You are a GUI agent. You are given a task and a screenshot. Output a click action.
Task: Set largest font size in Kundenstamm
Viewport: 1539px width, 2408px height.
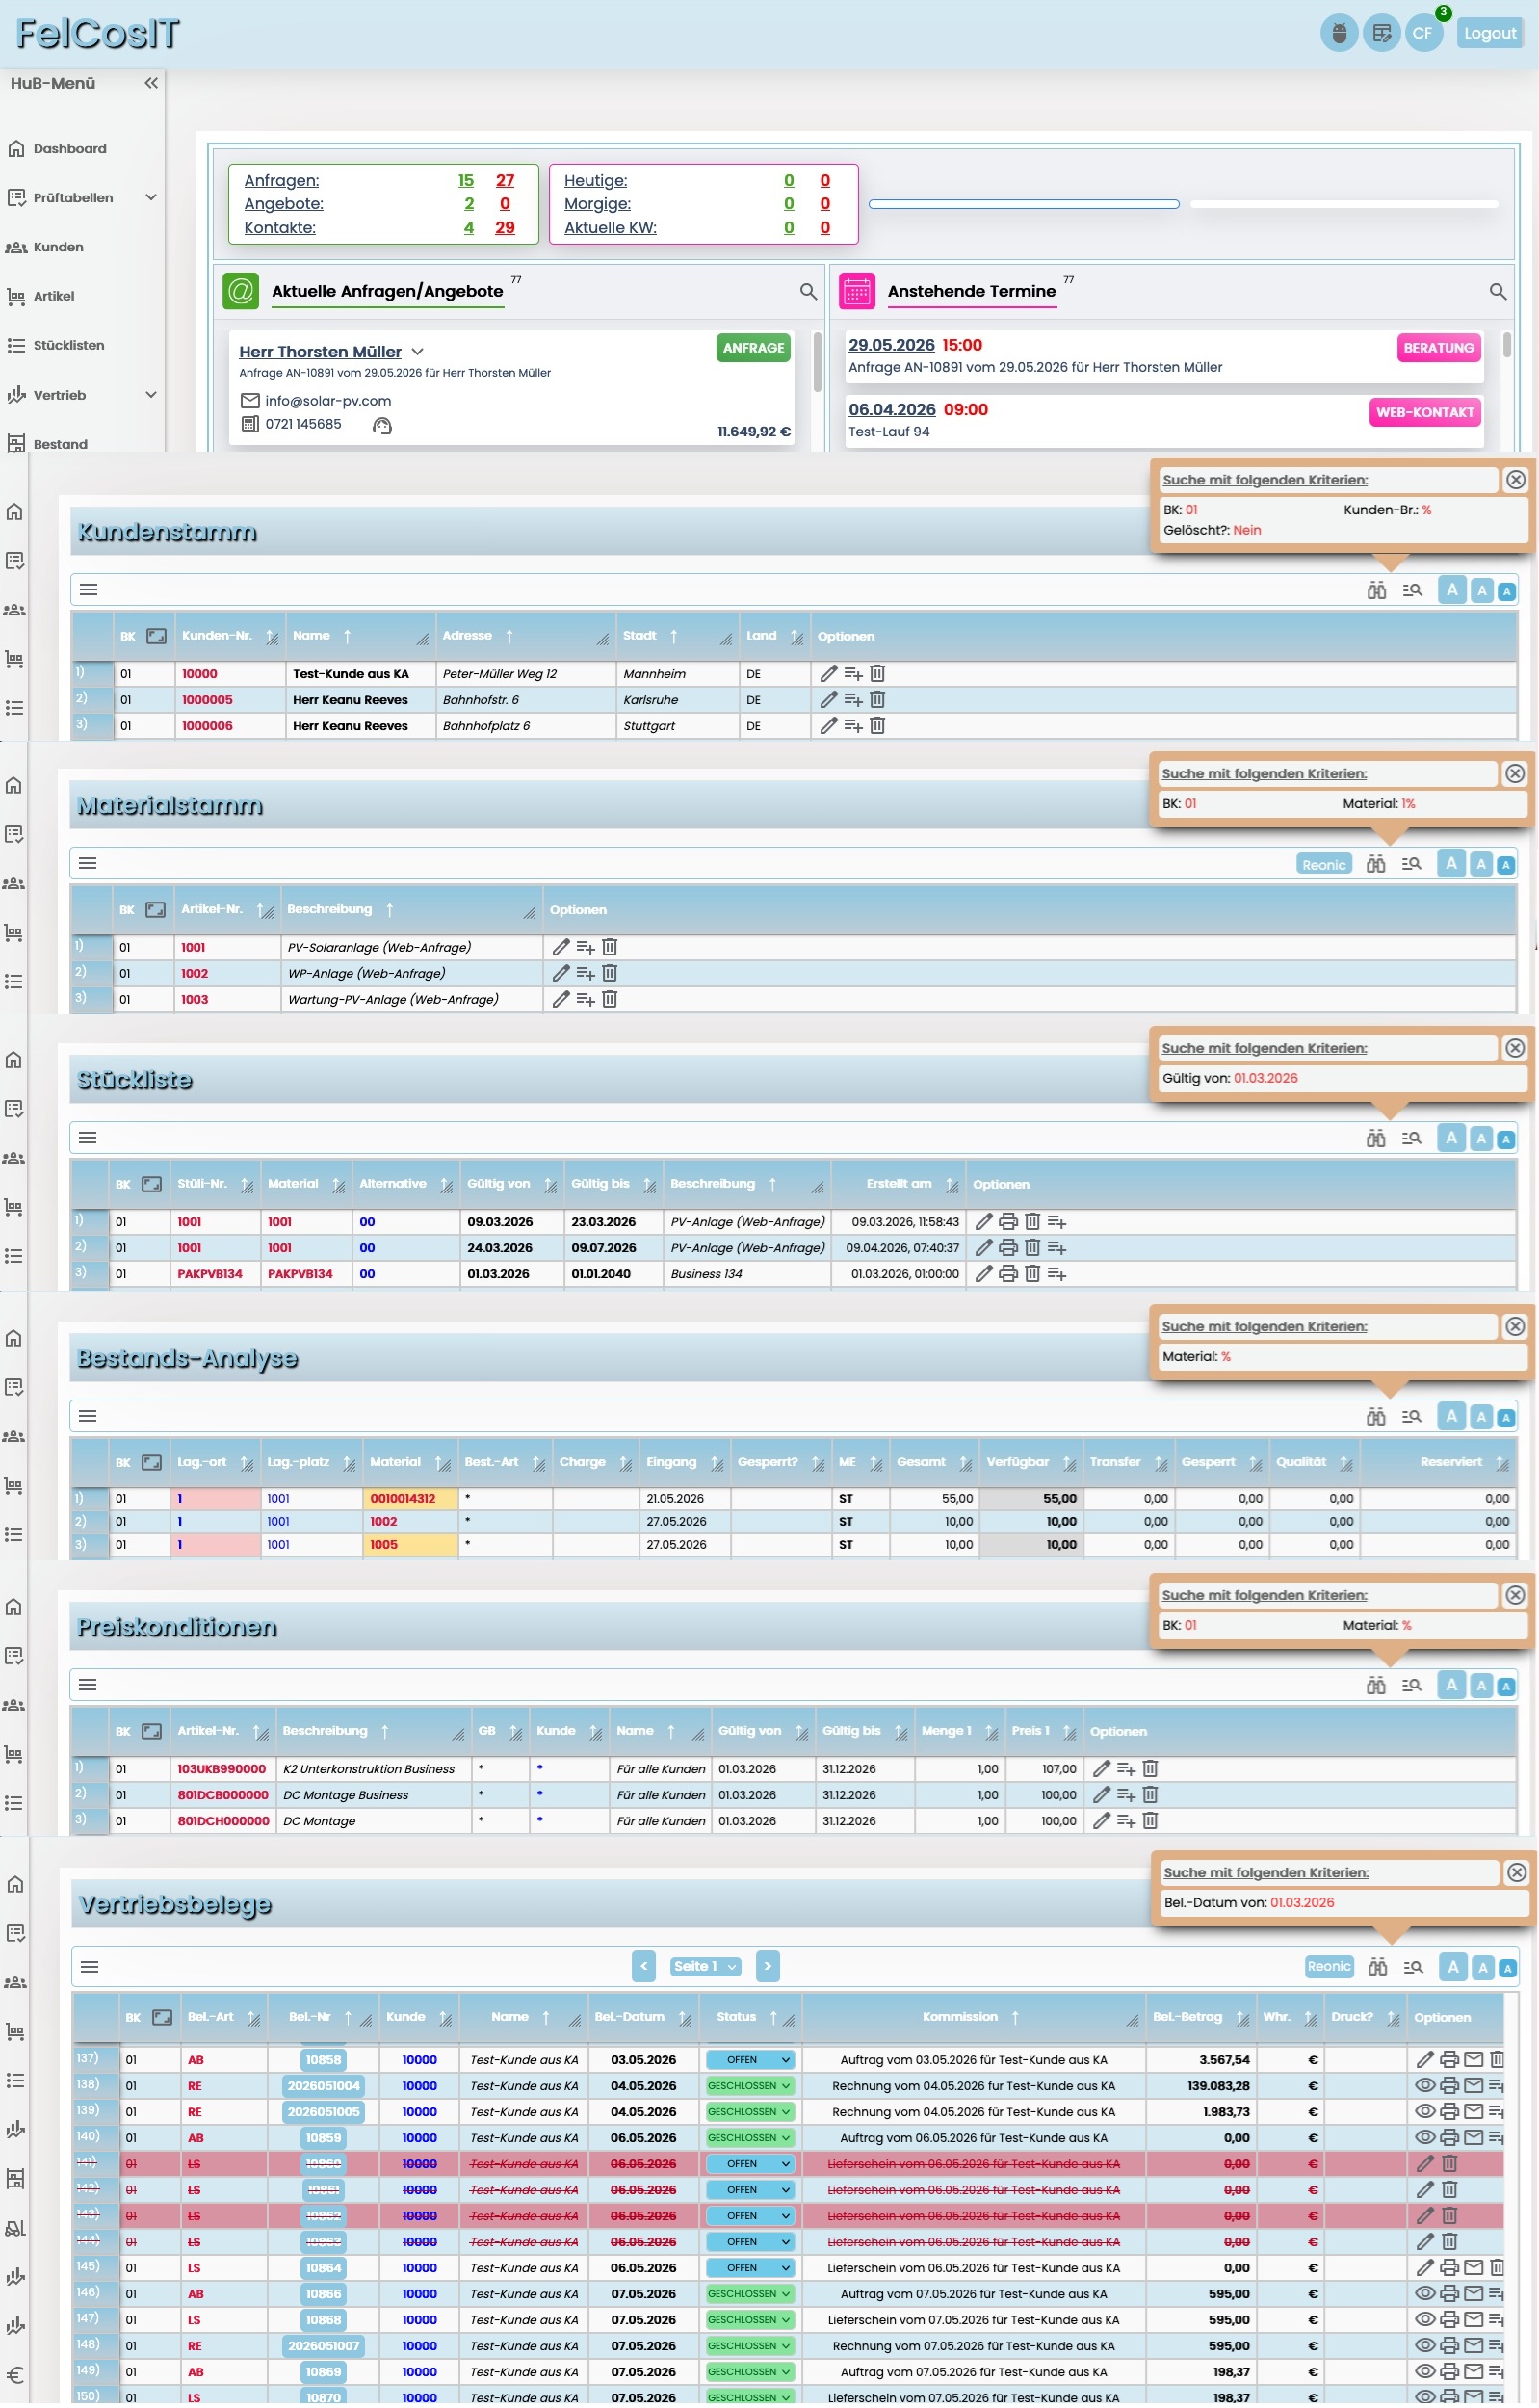pos(1452,590)
